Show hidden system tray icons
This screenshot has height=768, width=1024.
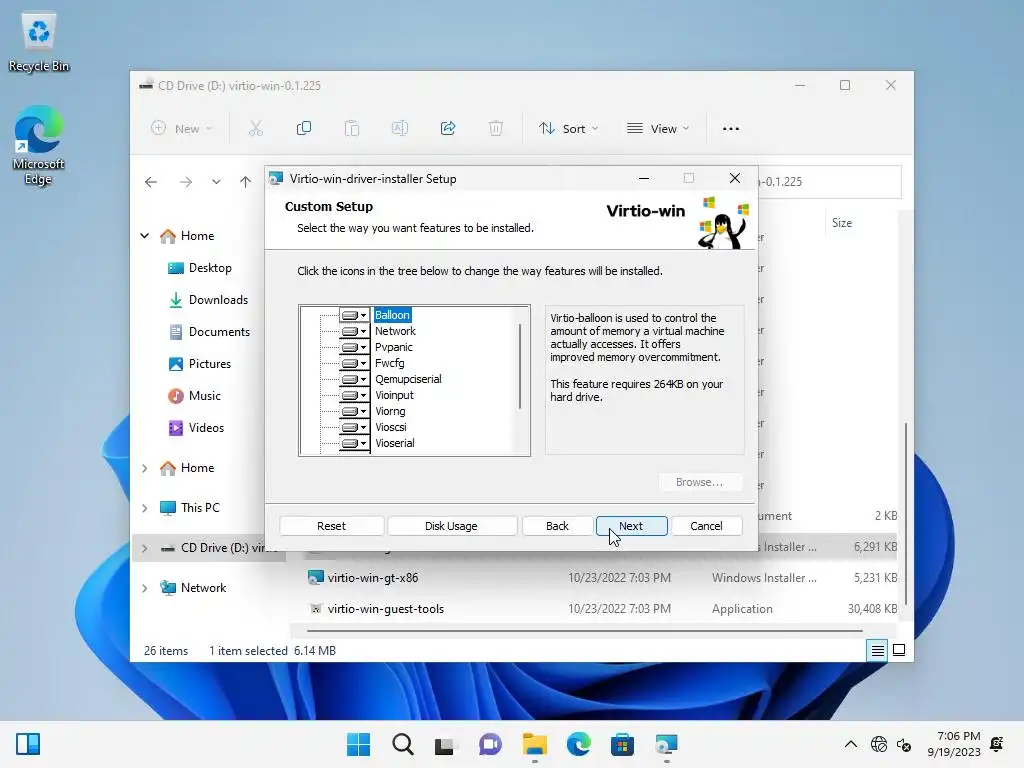coord(850,744)
